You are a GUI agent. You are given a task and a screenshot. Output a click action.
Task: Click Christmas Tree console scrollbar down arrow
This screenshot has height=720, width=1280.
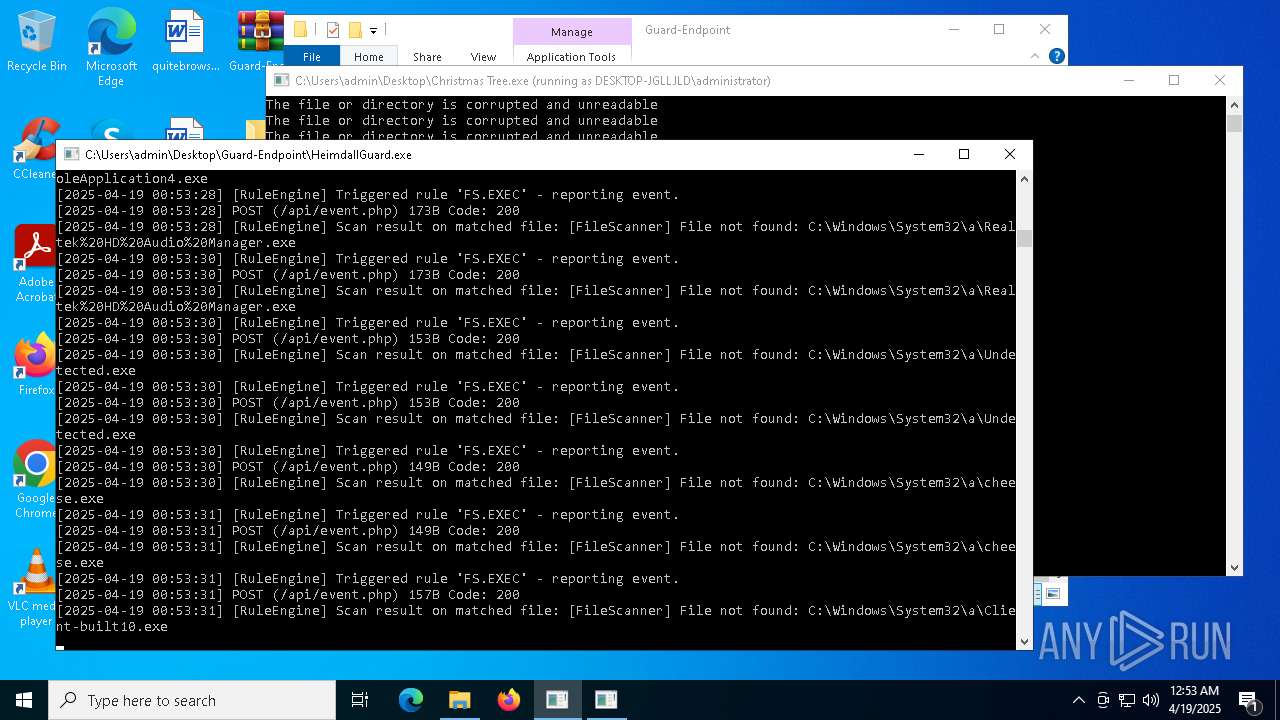[1234, 567]
